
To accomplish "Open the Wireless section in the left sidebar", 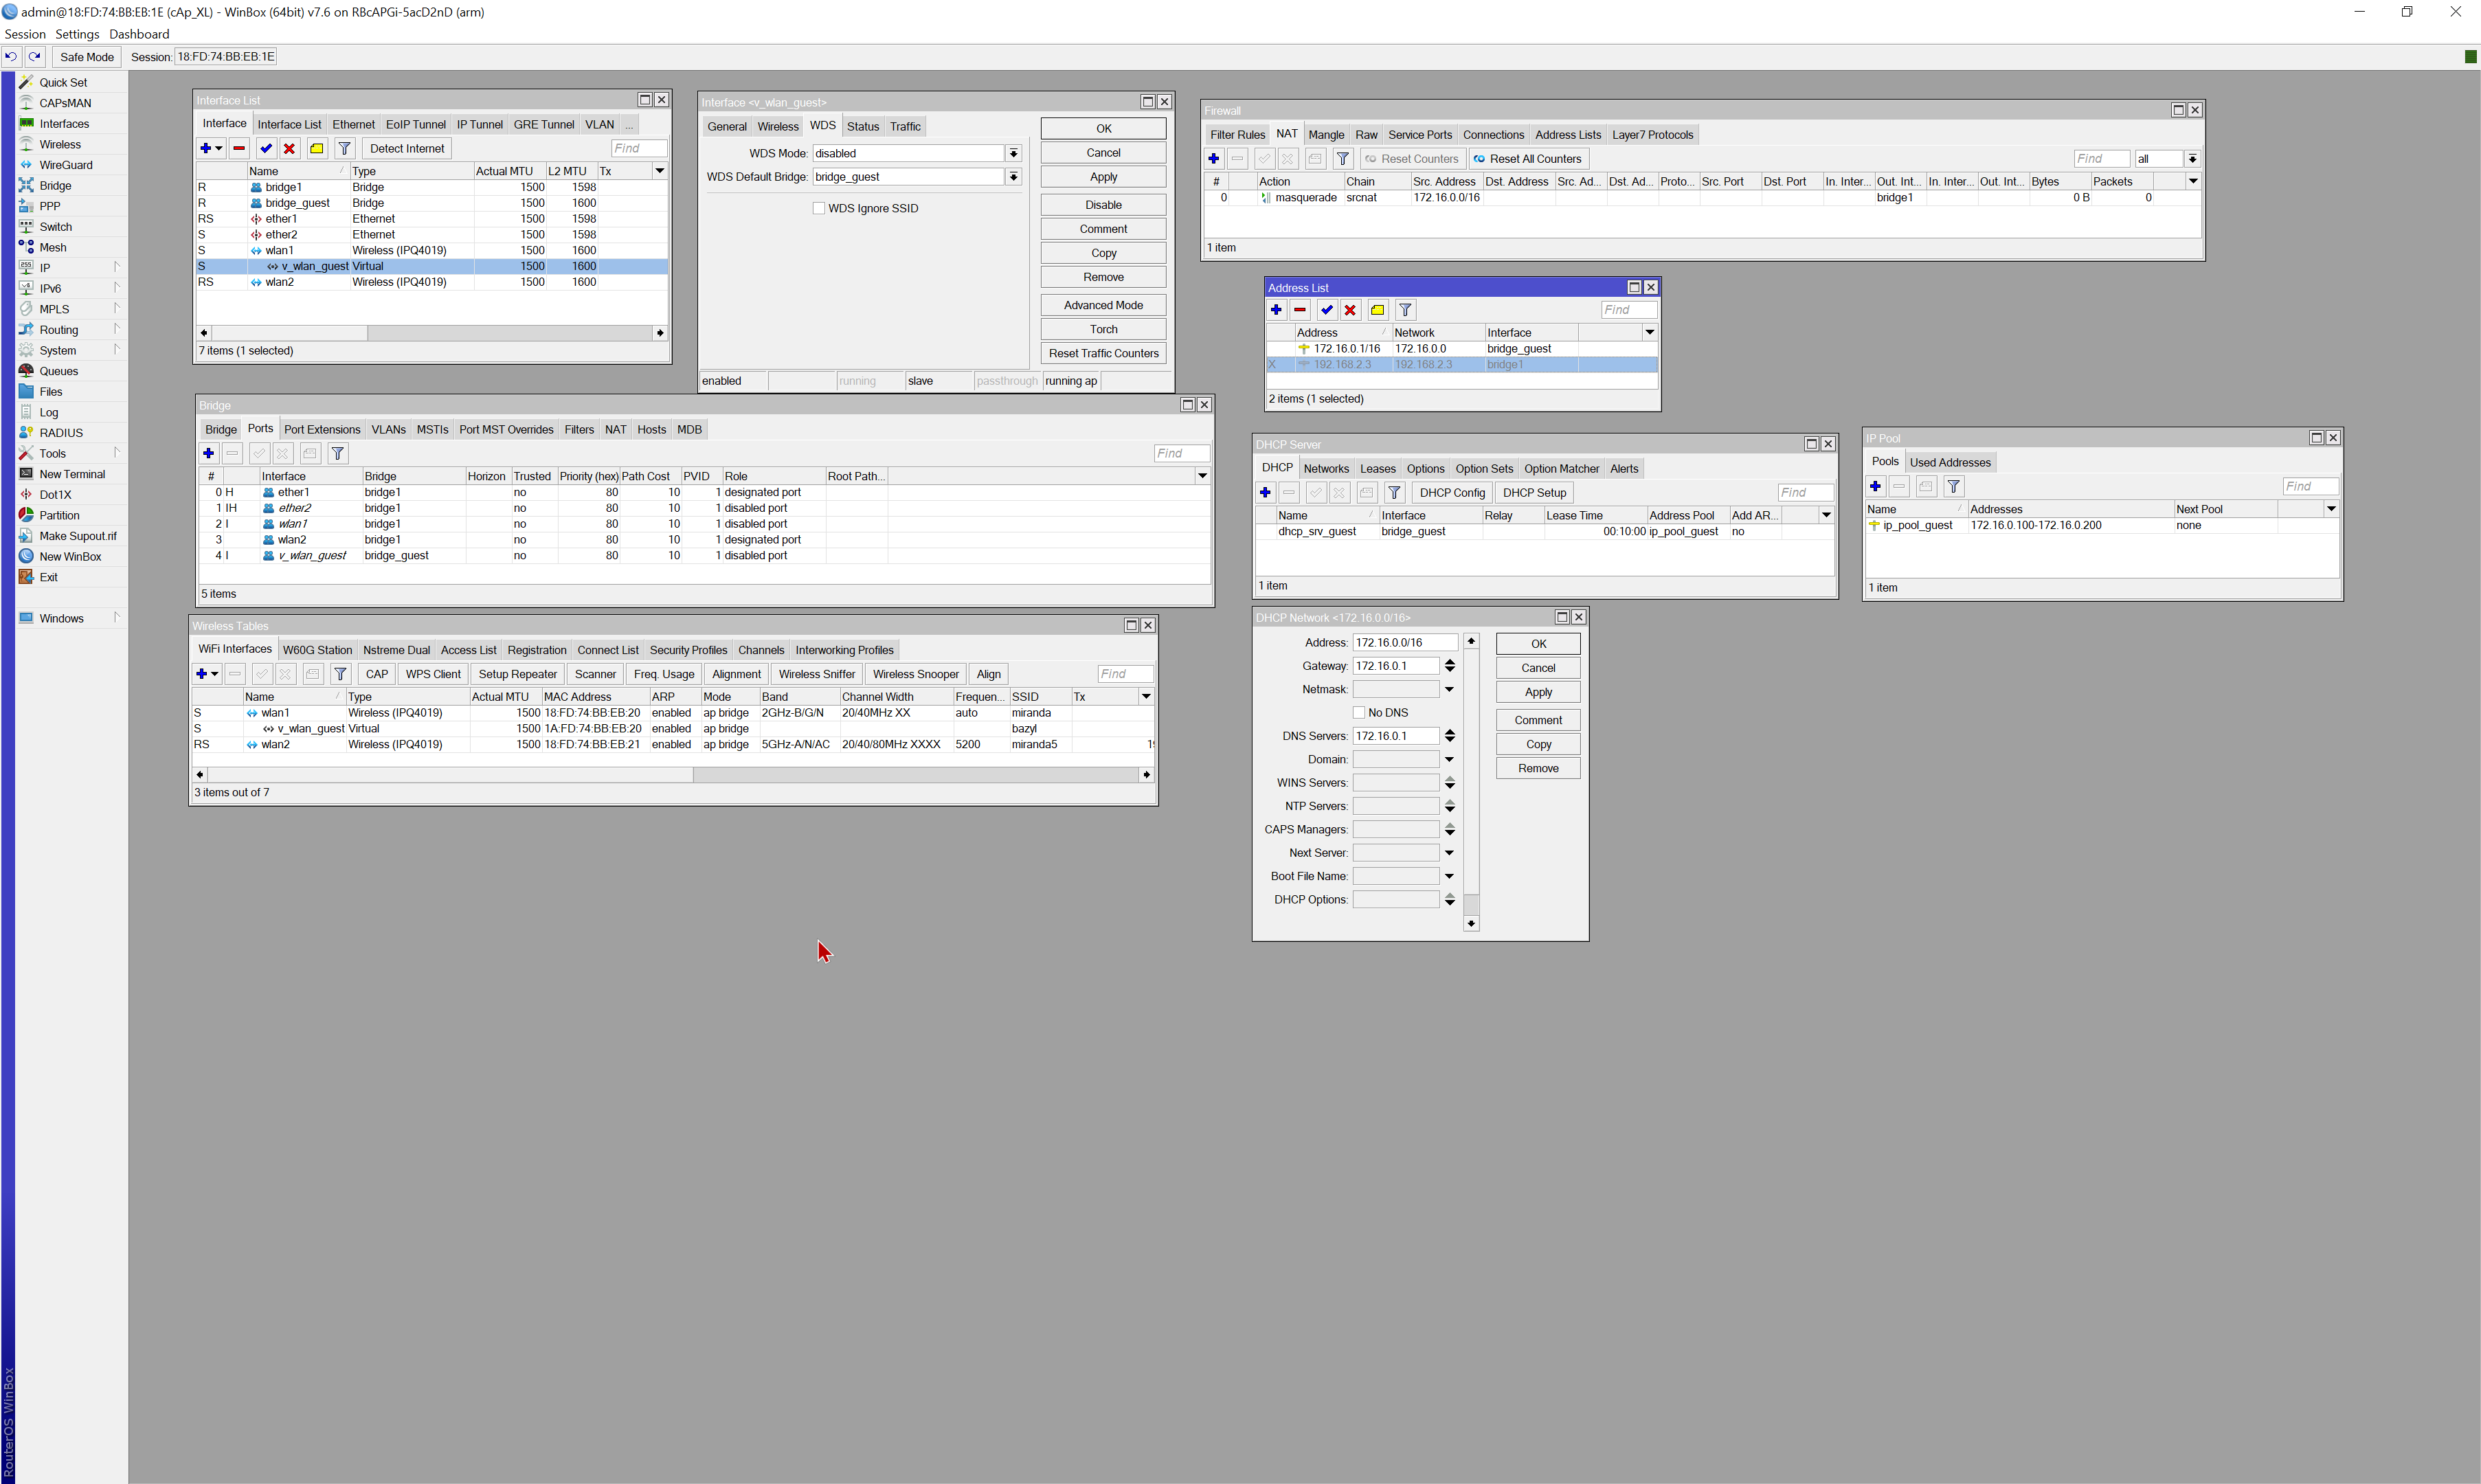I will pyautogui.click(x=60, y=144).
